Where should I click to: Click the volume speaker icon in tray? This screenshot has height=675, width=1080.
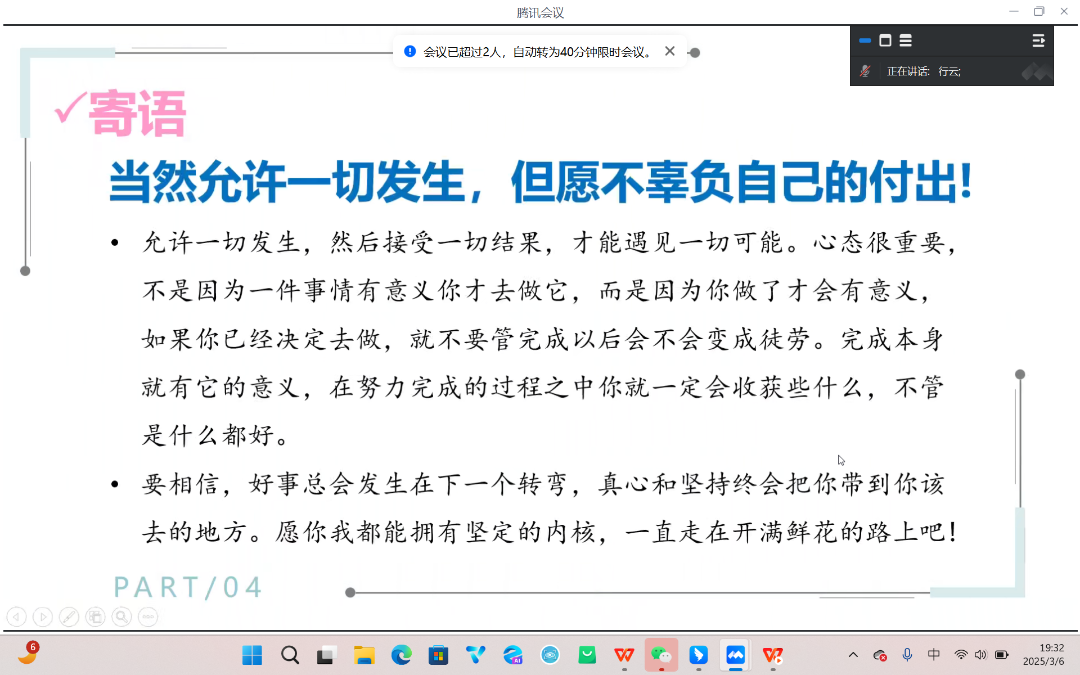pos(980,655)
